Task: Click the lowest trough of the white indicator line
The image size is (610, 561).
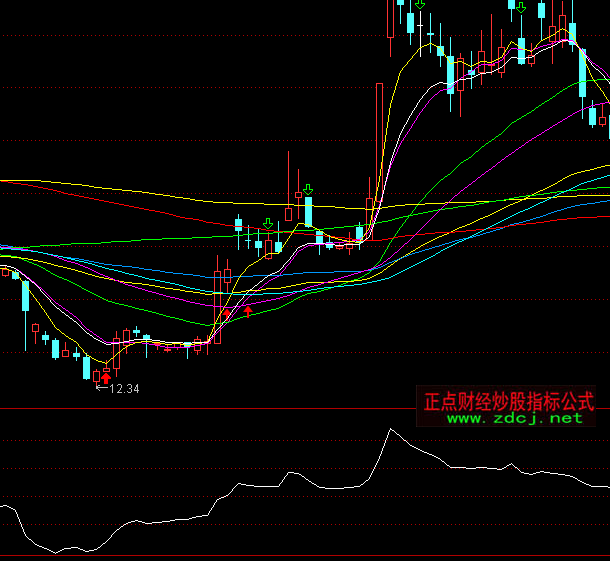Action: pos(56,552)
